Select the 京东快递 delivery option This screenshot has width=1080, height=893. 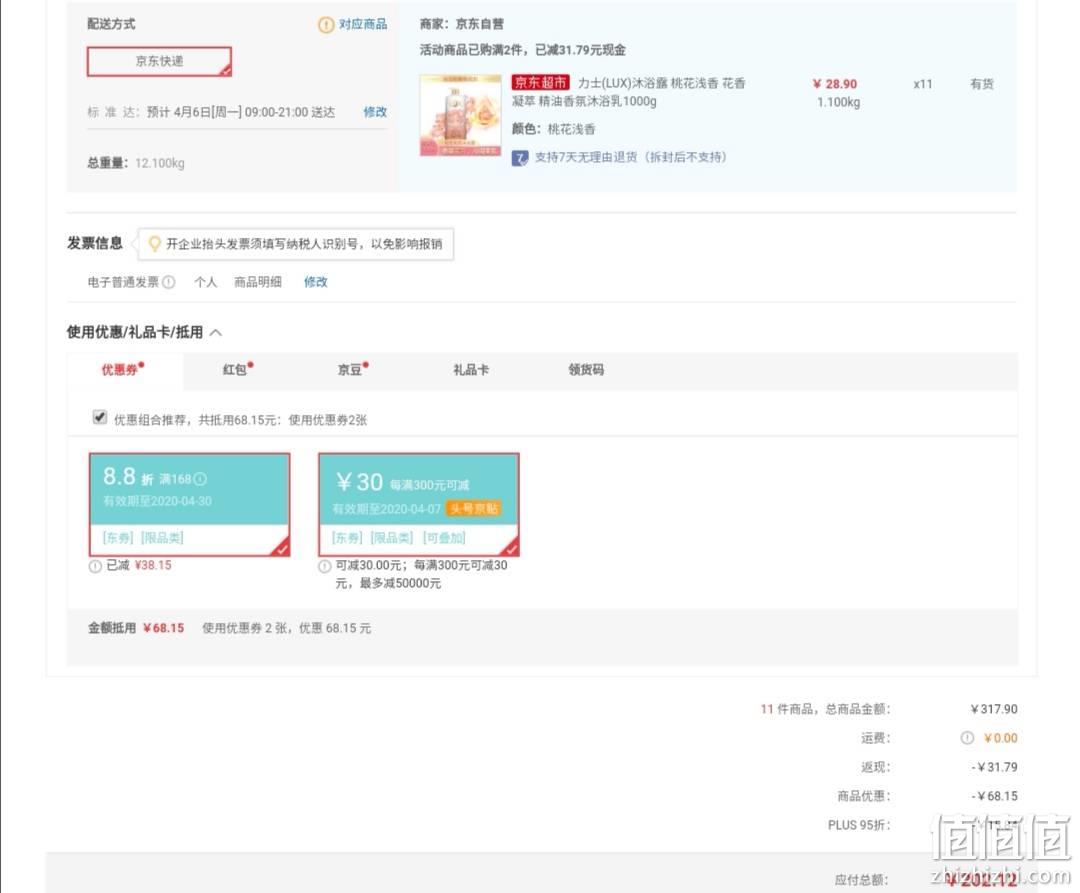click(159, 61)
